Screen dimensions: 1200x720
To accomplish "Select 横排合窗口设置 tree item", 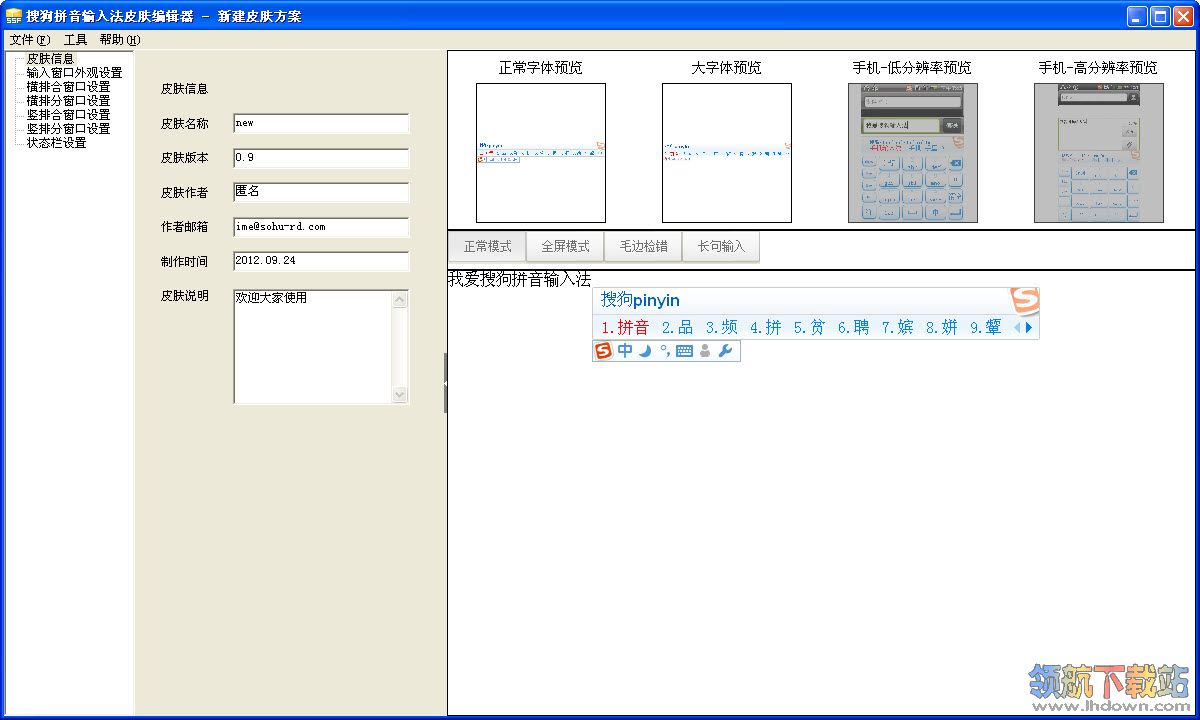I will [68, 87].
